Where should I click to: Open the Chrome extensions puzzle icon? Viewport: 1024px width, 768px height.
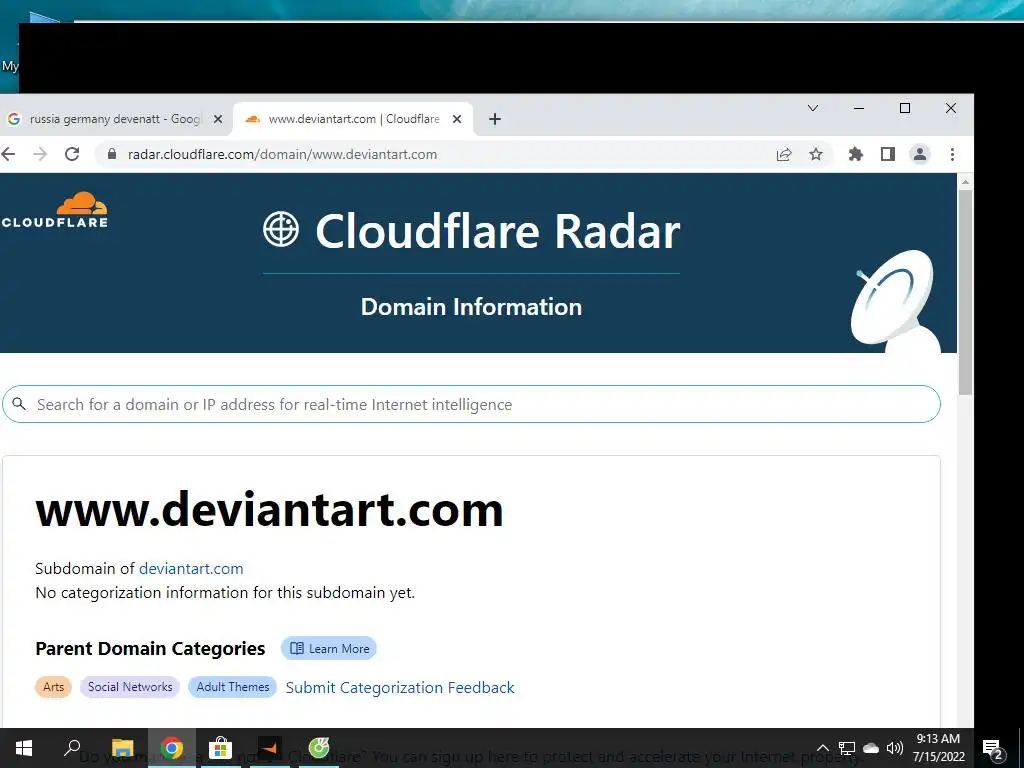[x=856, y=154]
